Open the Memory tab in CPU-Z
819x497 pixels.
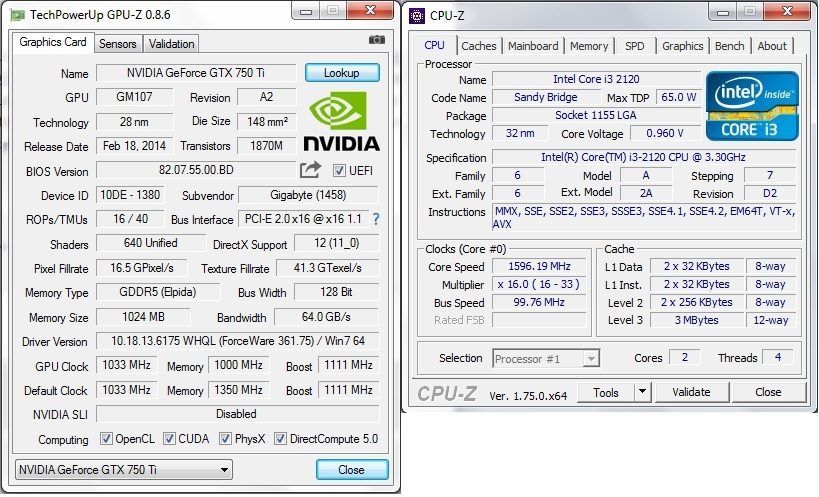(x=589, y=46)
